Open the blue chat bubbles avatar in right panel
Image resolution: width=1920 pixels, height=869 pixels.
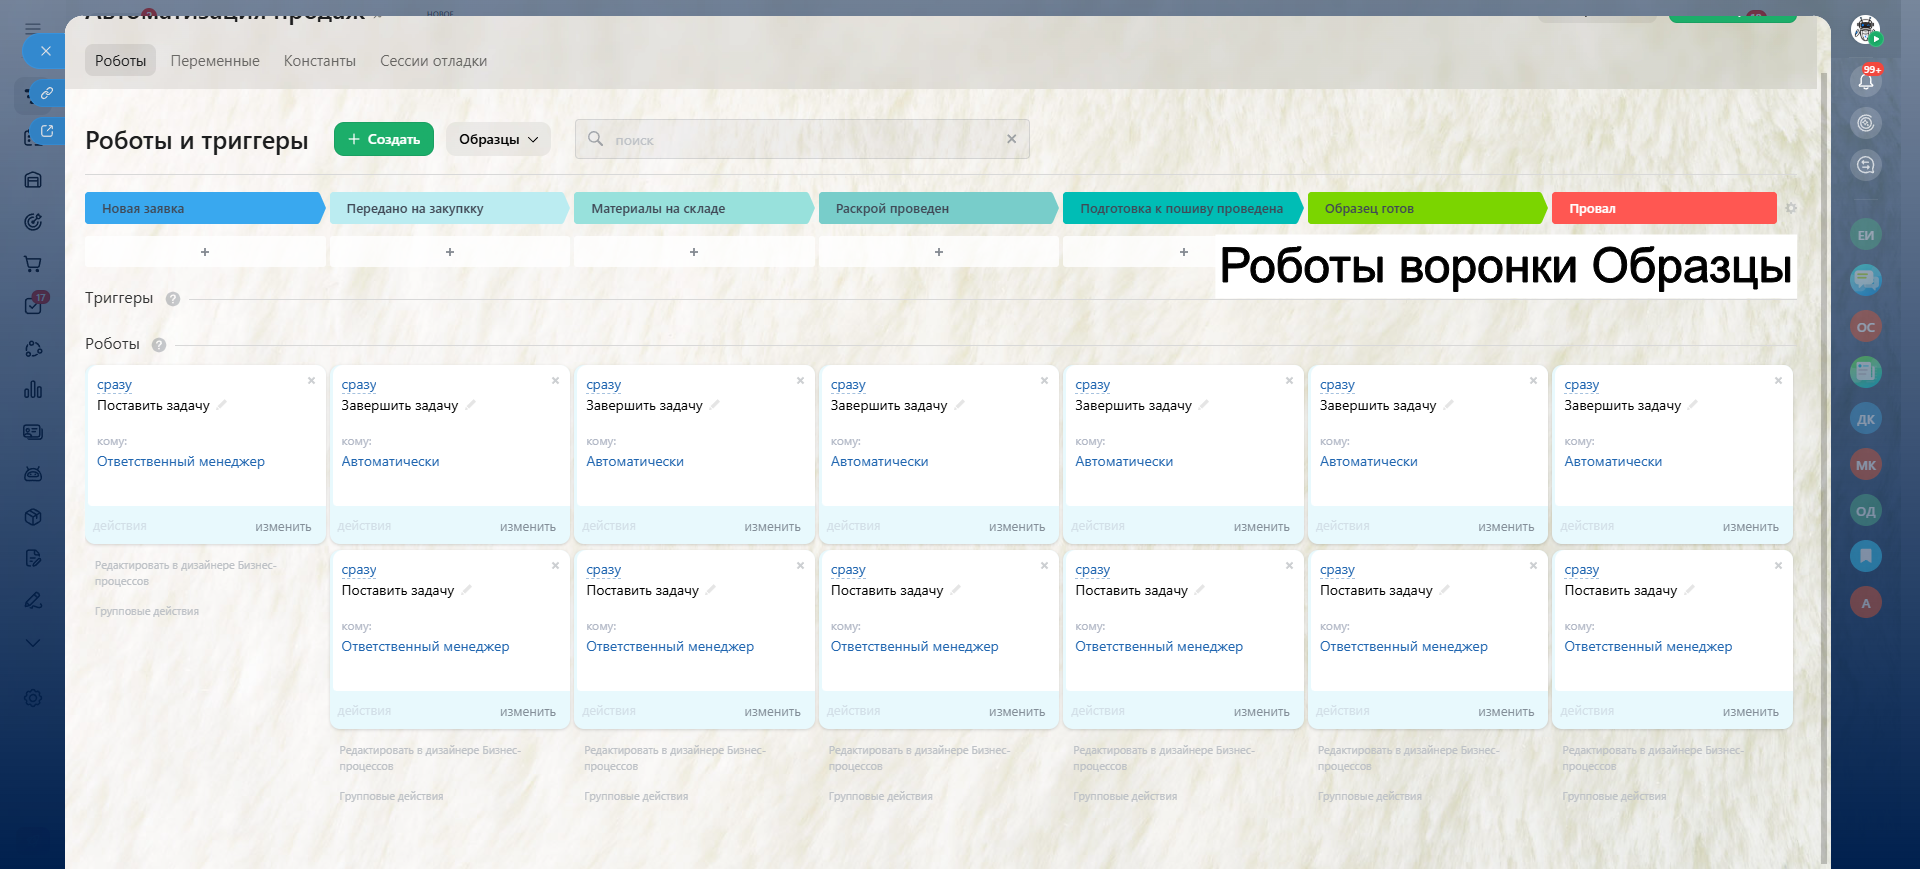click(x=1866, y=280)
